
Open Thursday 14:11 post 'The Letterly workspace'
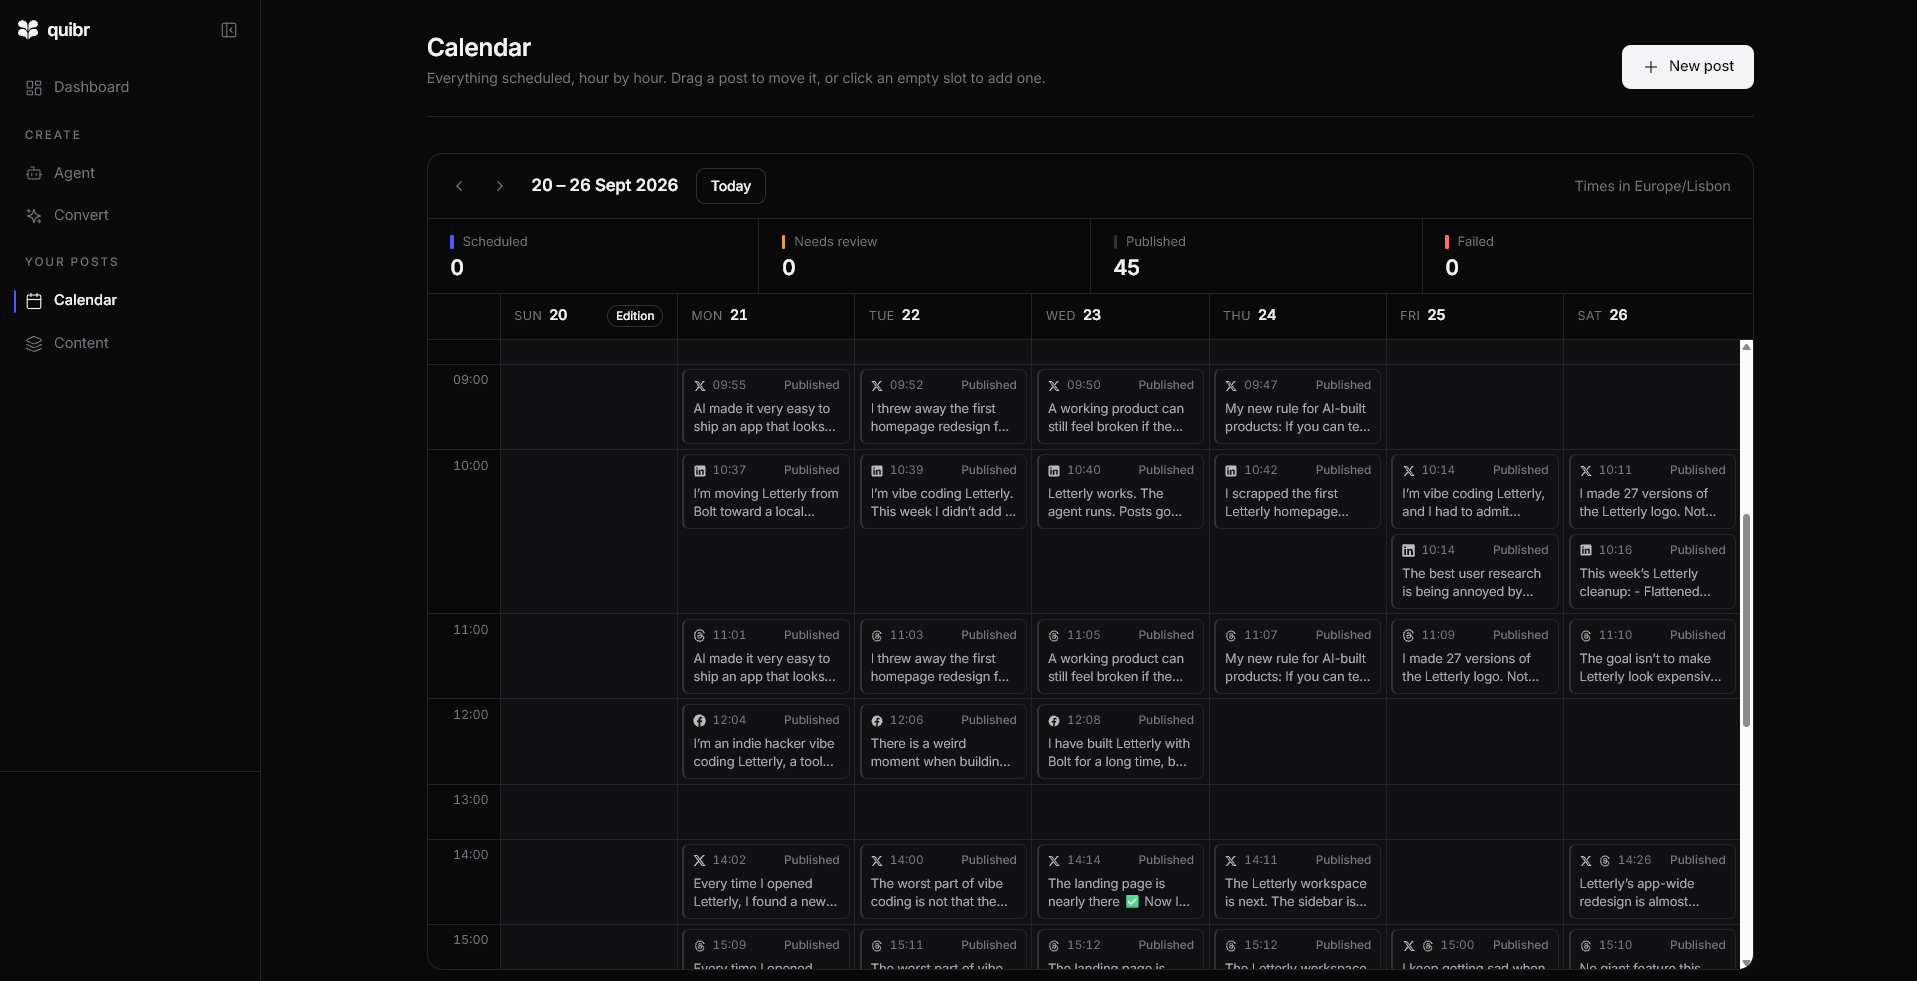pyautogui.click(x=1298, y=882)
